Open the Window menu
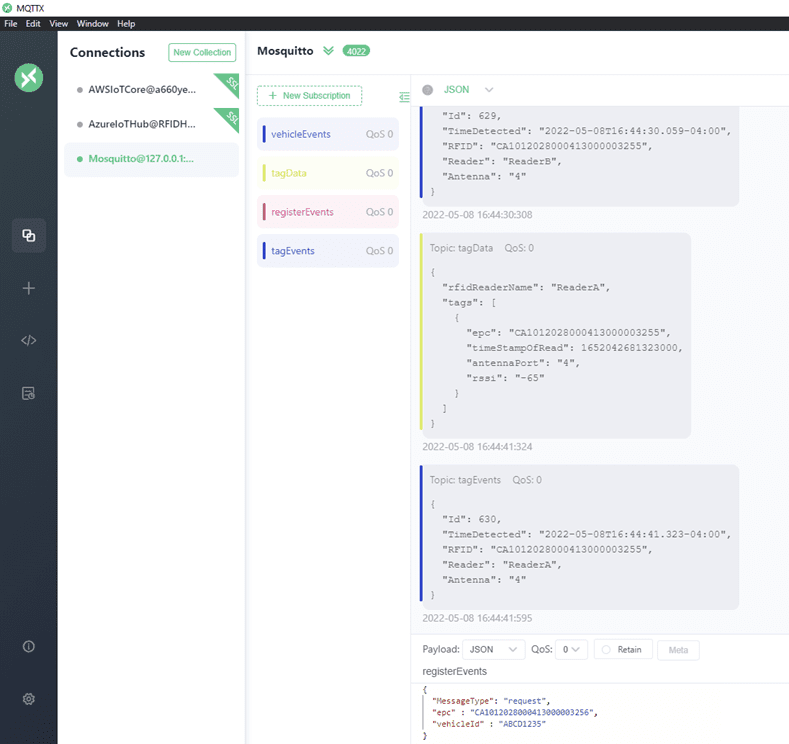The image size is (789, 744). 93,24
